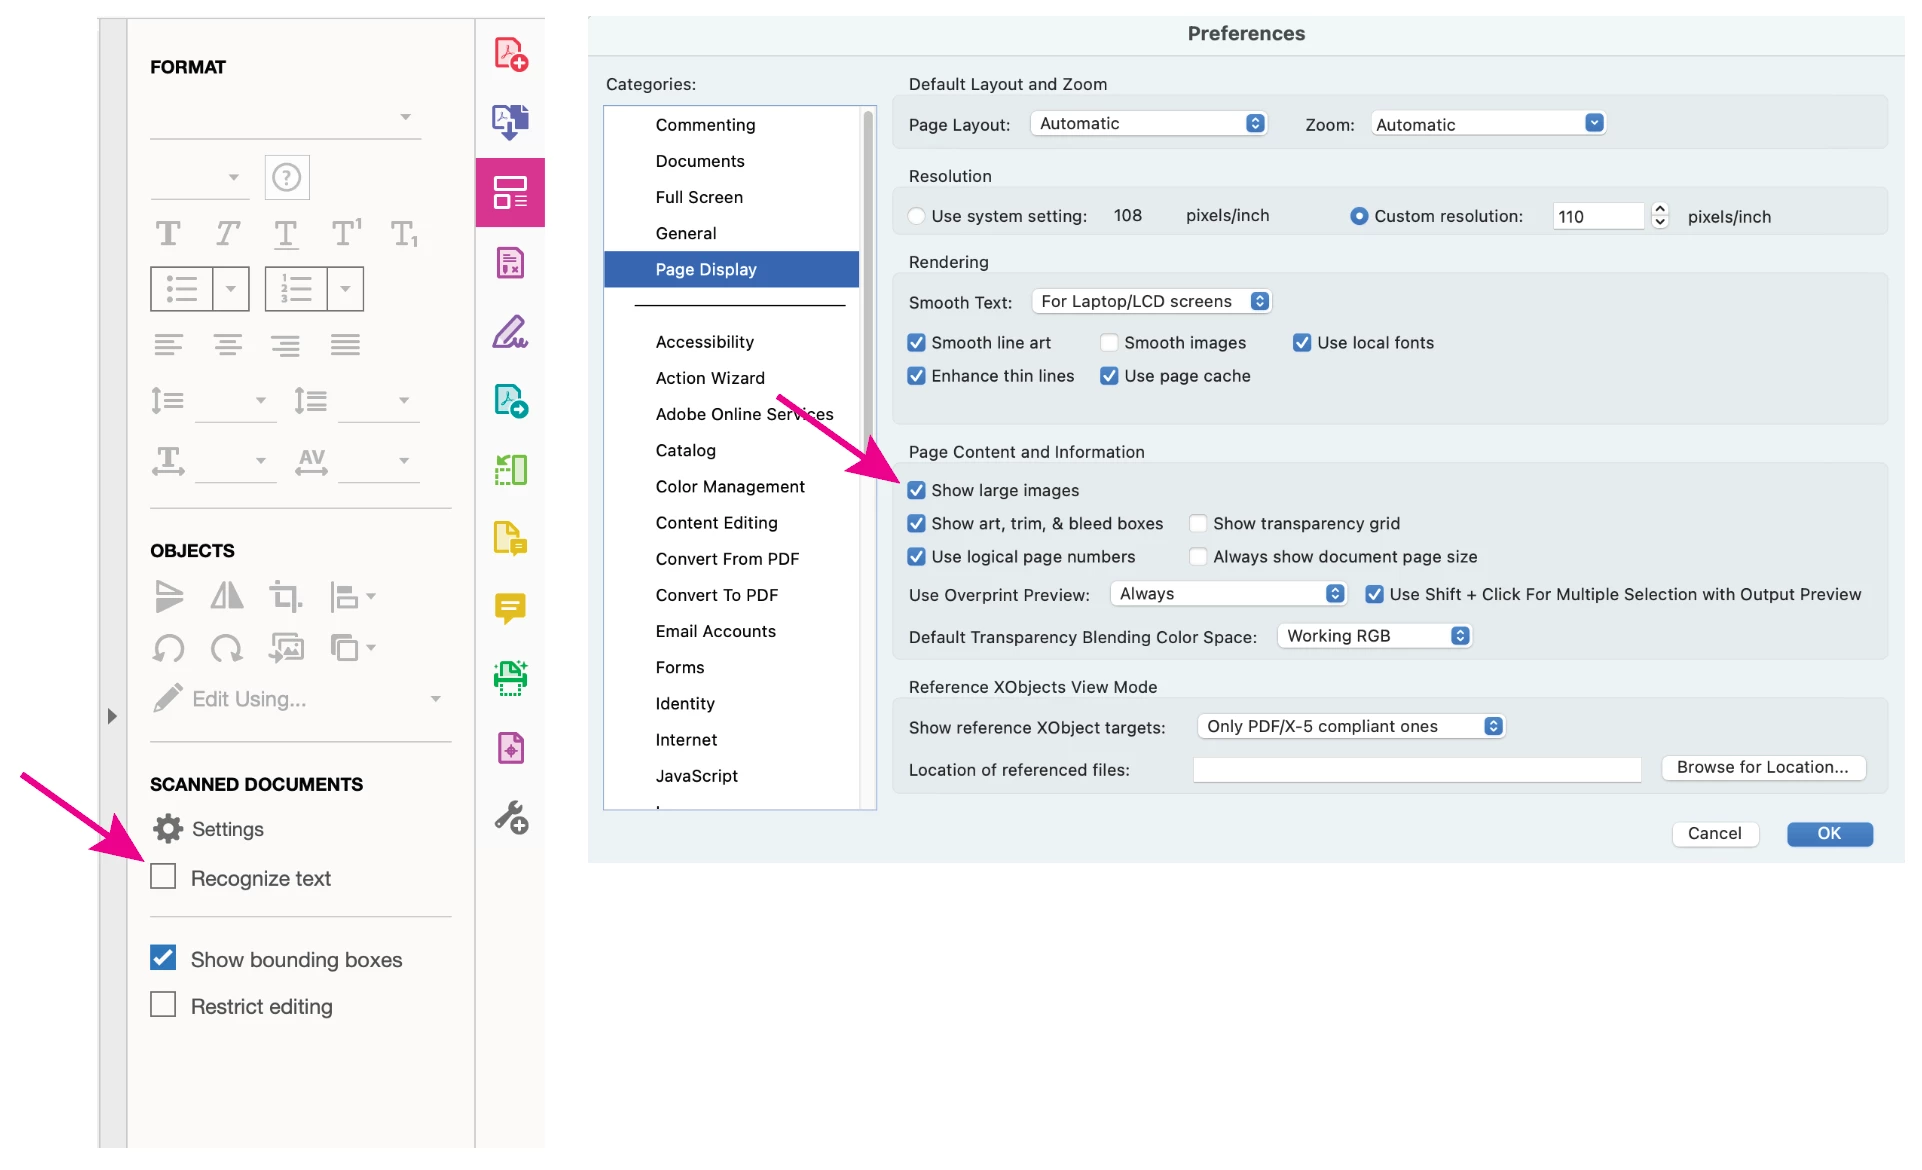The height and width of the screenshot is (1170, 1922).
Task: Click the custom resolution stepper arrows
Action: tap(1660, 216)
